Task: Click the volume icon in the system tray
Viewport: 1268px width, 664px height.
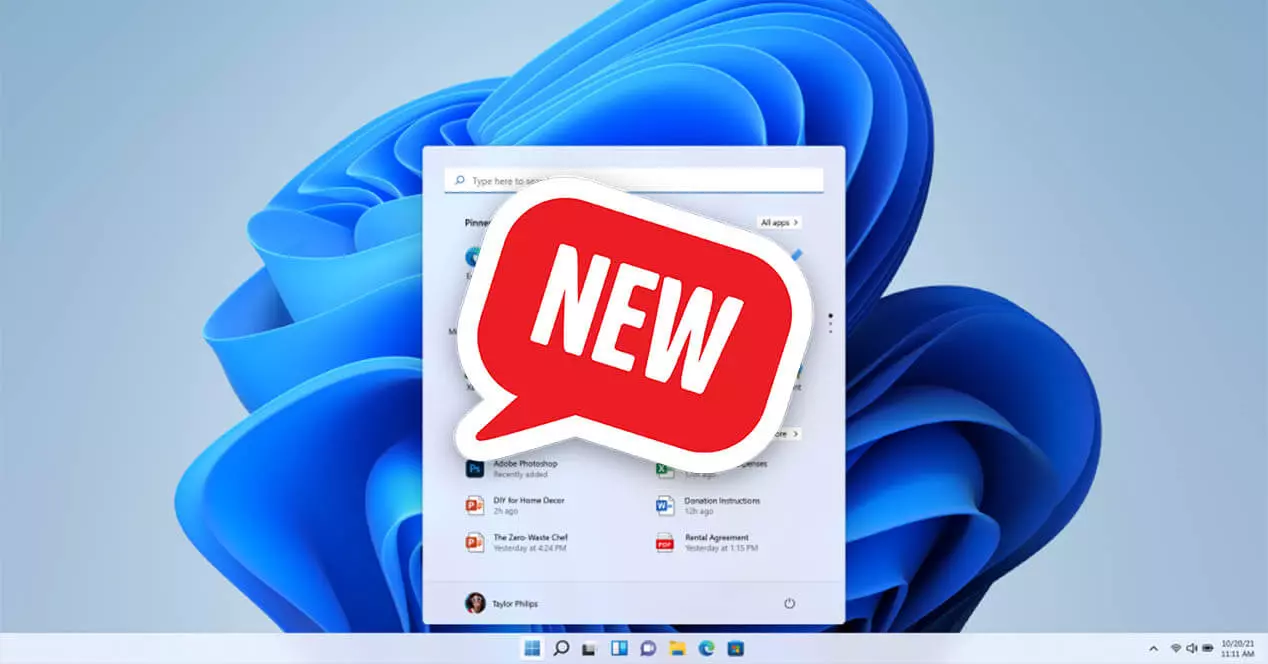Action: pyautogui.click(x=1191, y=648)
